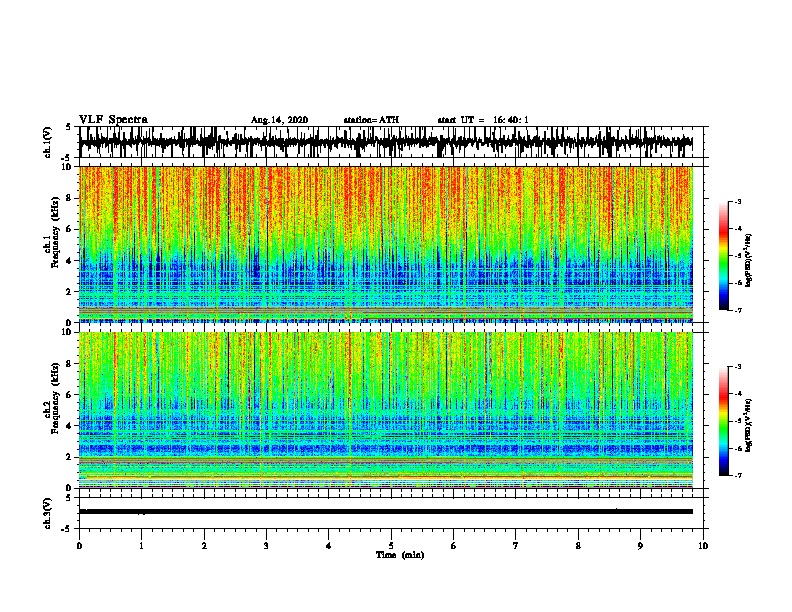Click the "station=ATH" header label
This screenshot has width=792, height=612.
[x=371, y=120]
